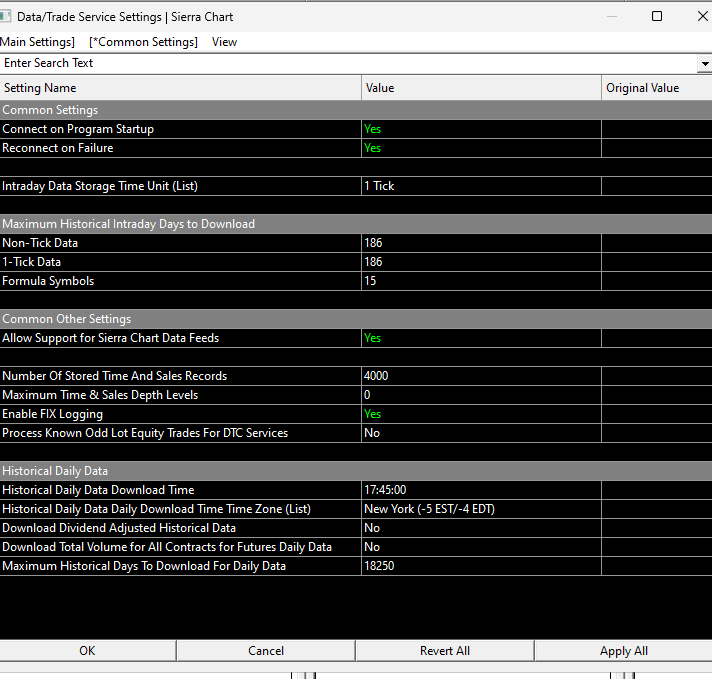The image size is (712, 679).
Task: Select Maximum Historical Days To Download setting name
Action: tap(180, 566)
